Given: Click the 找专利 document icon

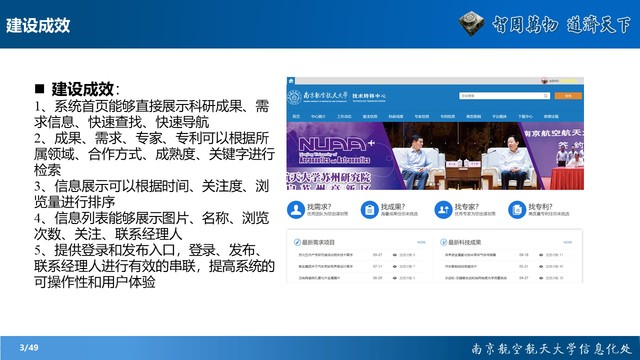Looking at the screenshot, I should pos(517,210).
